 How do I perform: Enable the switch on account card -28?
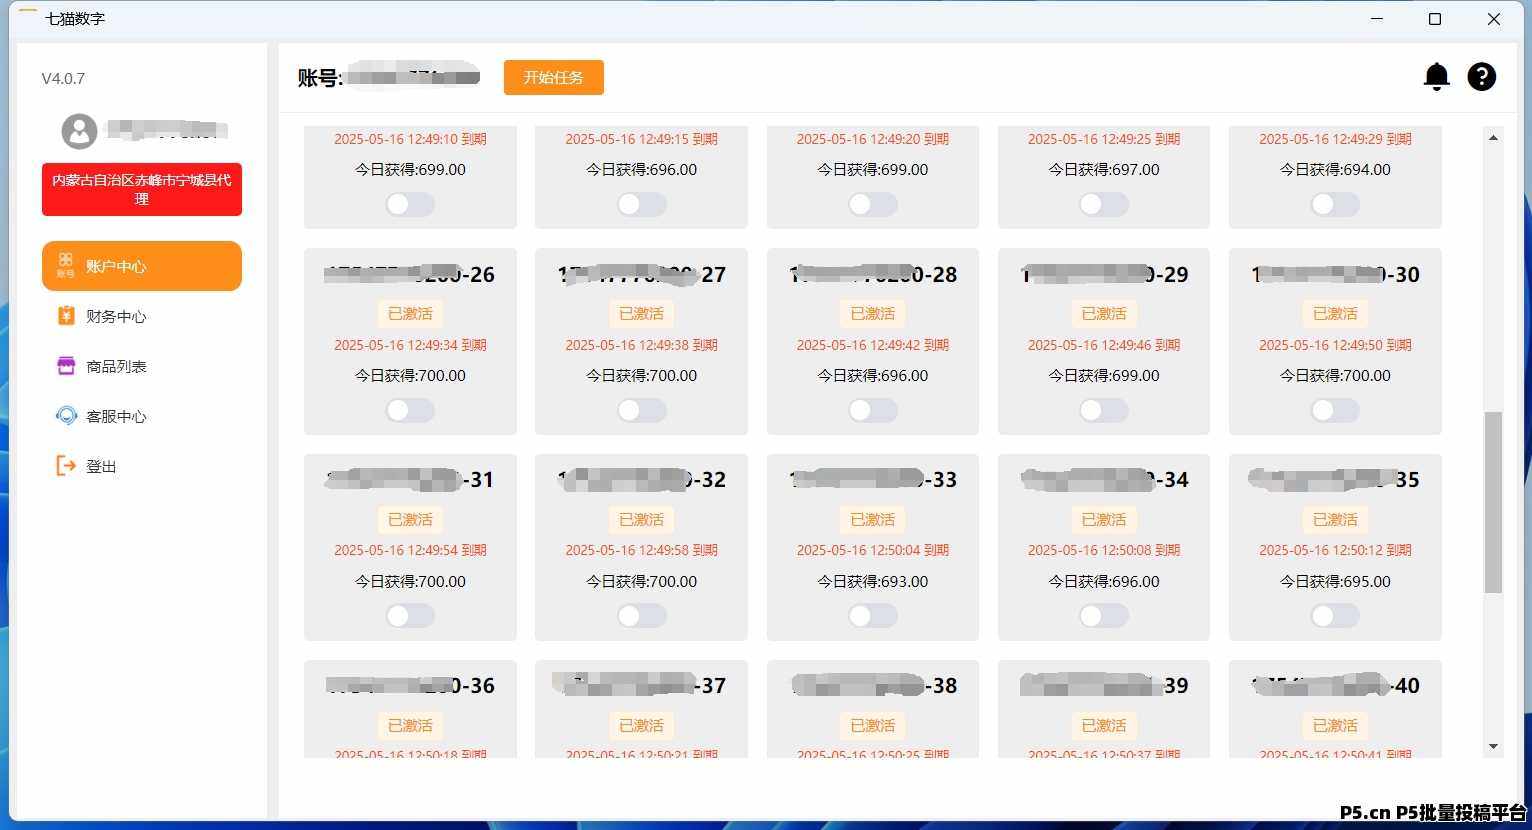coord(872,410)
